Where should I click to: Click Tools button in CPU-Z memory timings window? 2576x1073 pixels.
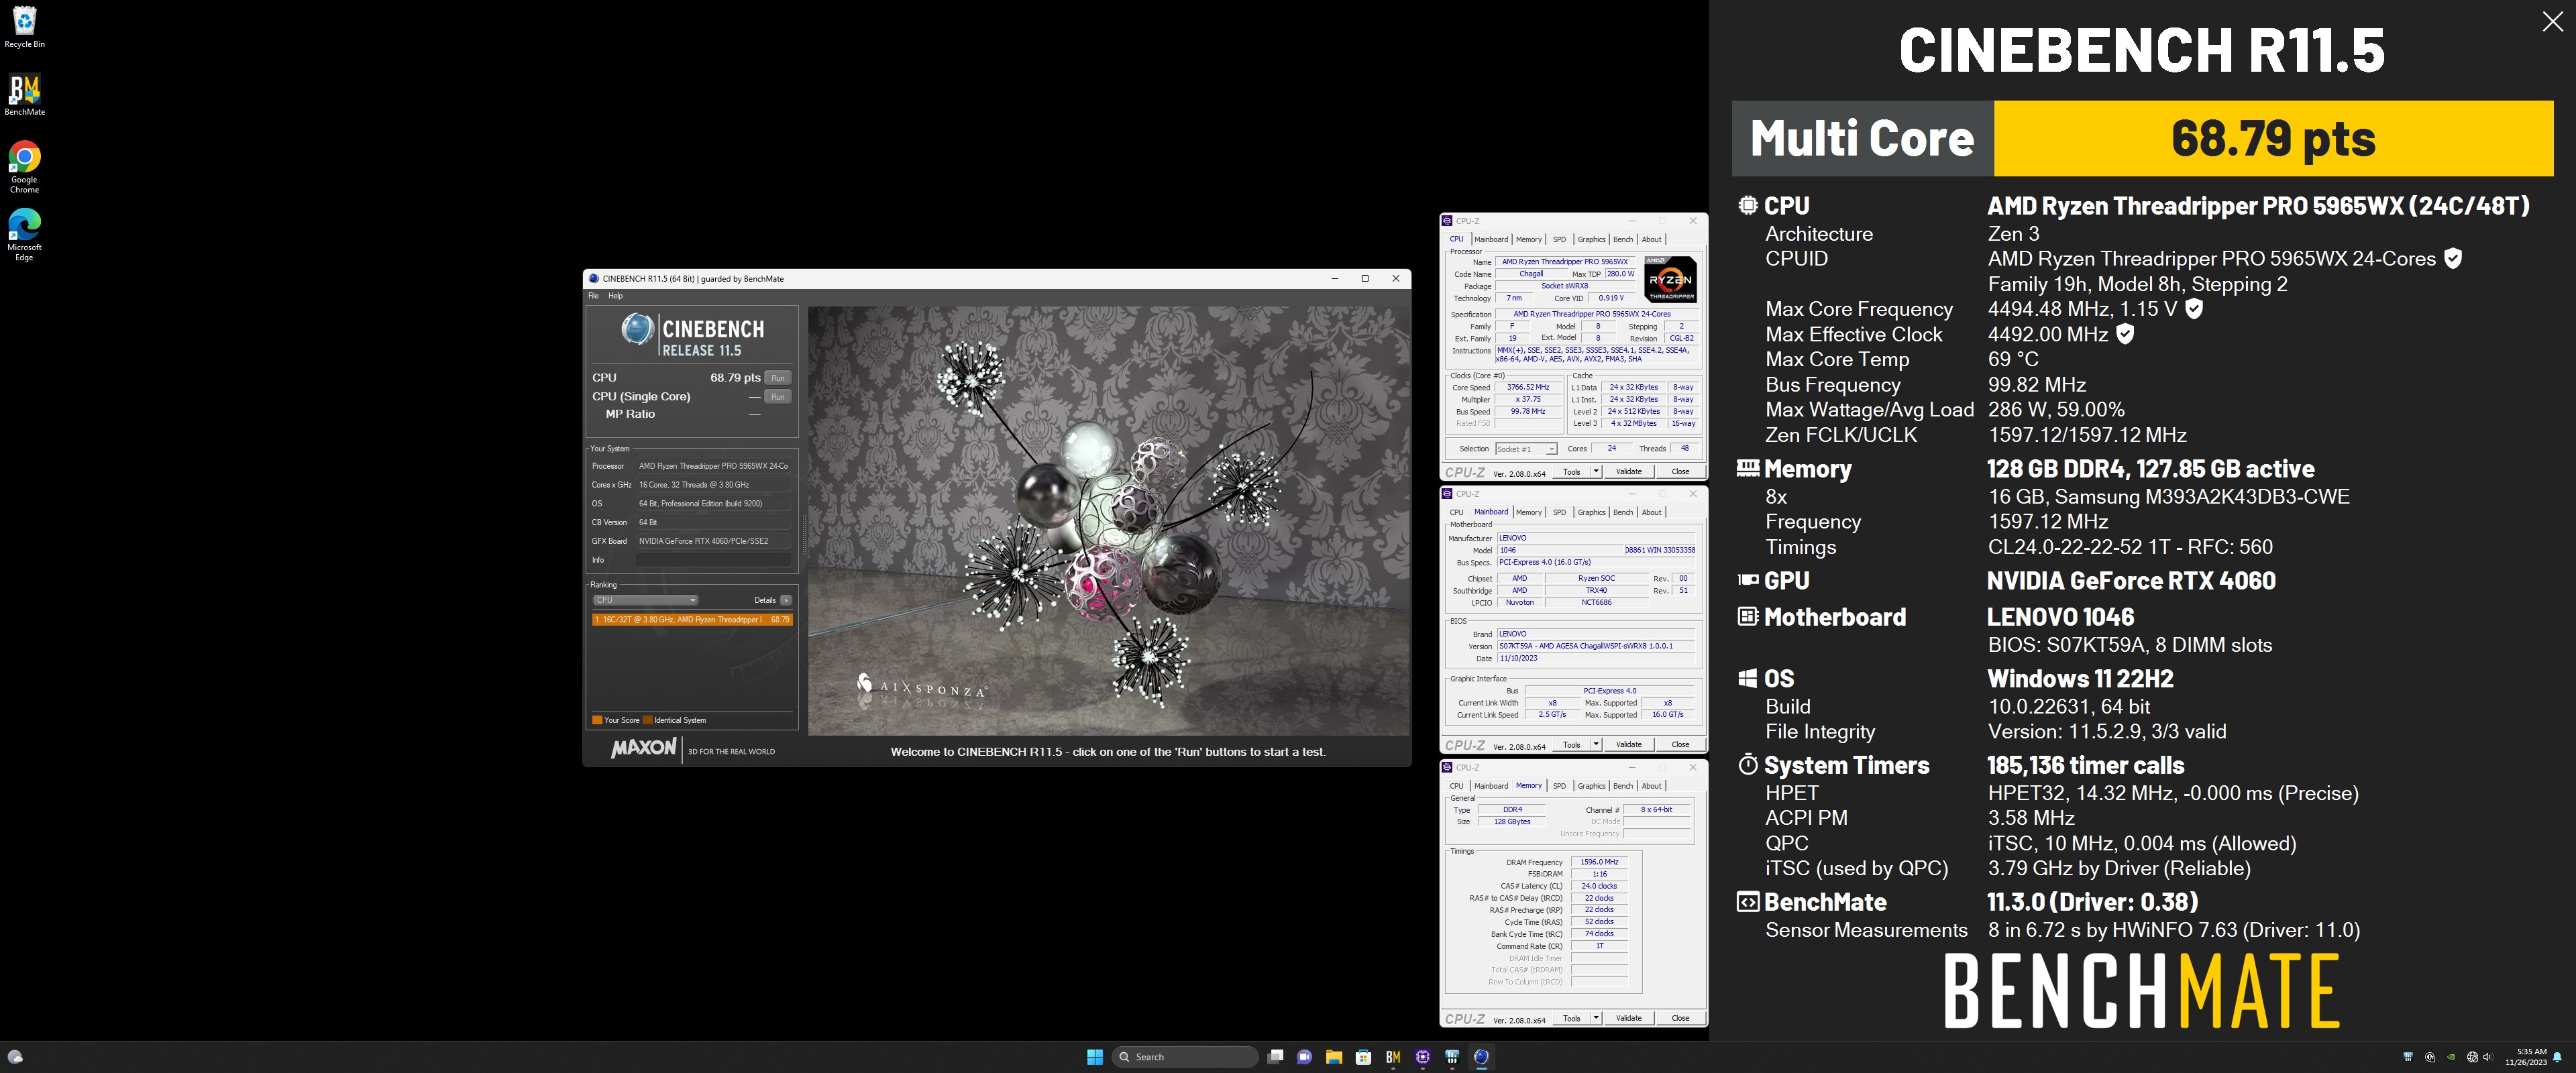1572,1019
